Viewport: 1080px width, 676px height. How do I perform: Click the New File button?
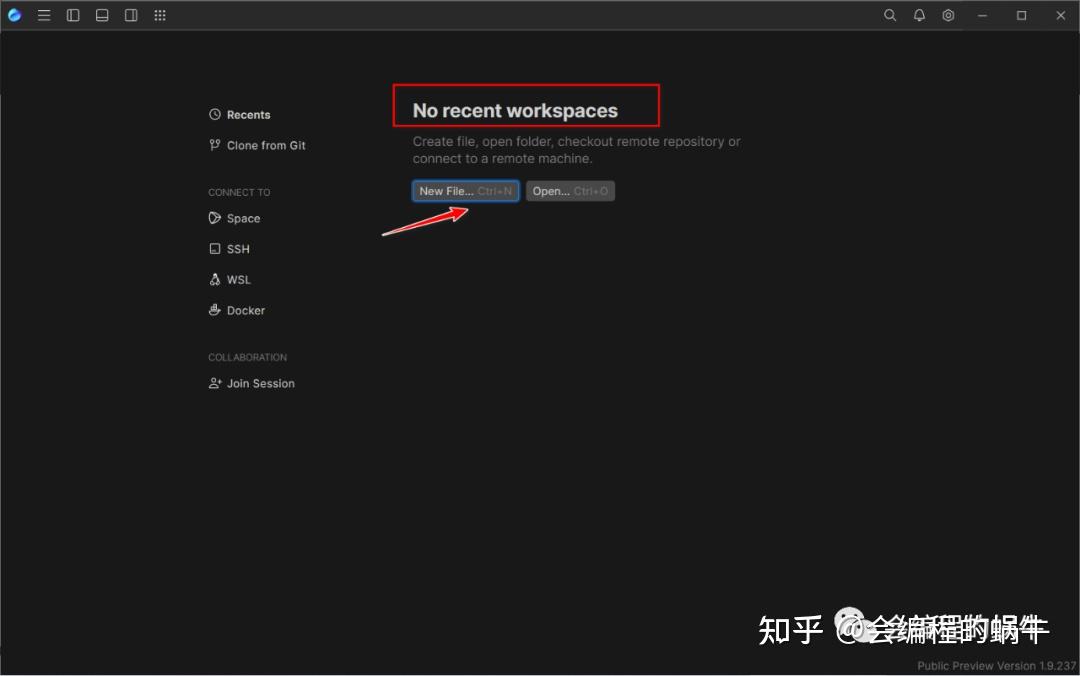click(x=466, y=191)
